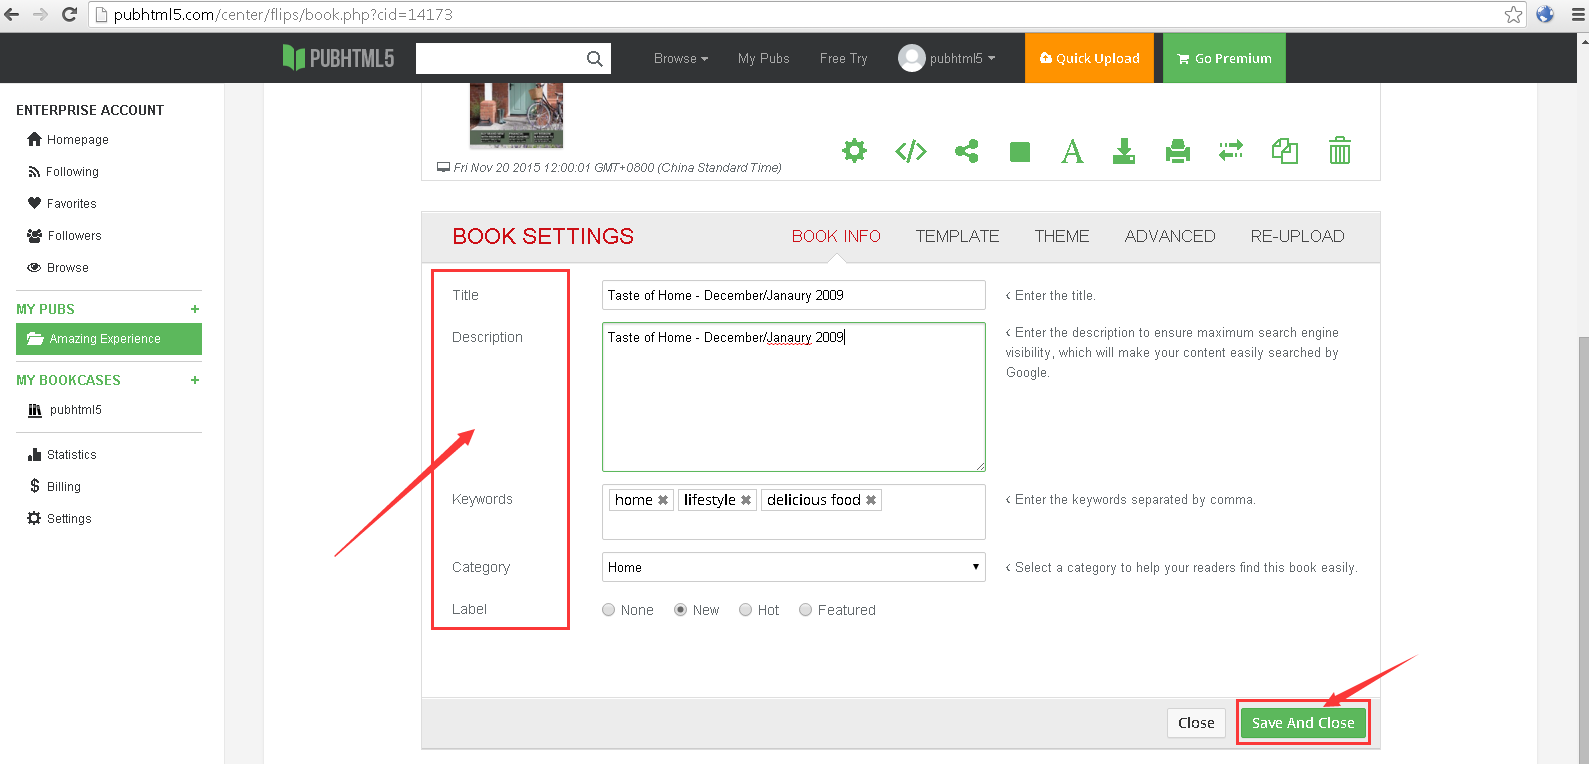The width and height of the screenshot is (1589, 764).
Task: Select the Featured label radio
Action: 805,610
